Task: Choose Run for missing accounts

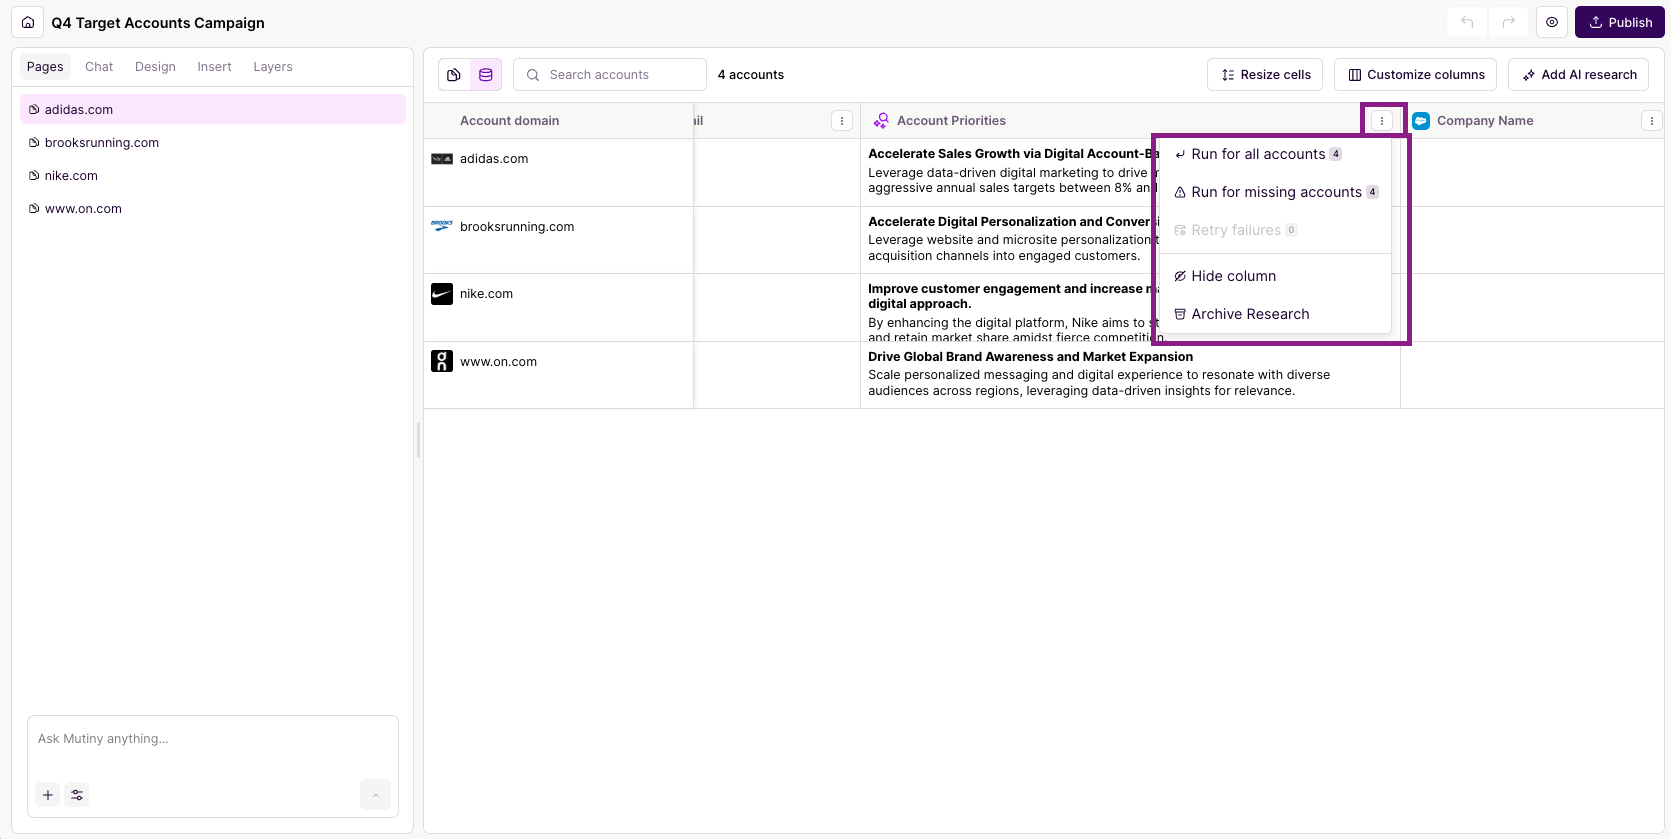Action: coord(1275,192)
